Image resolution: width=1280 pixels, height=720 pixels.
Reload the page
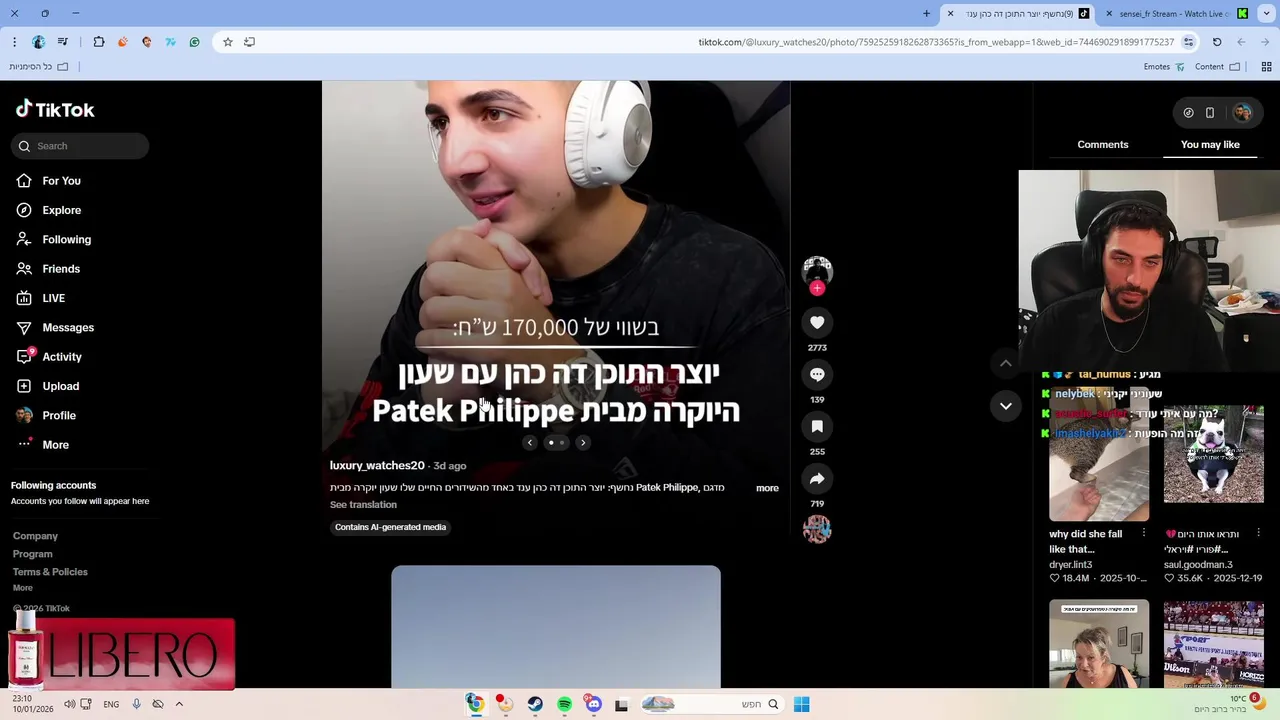[1217, 42]
